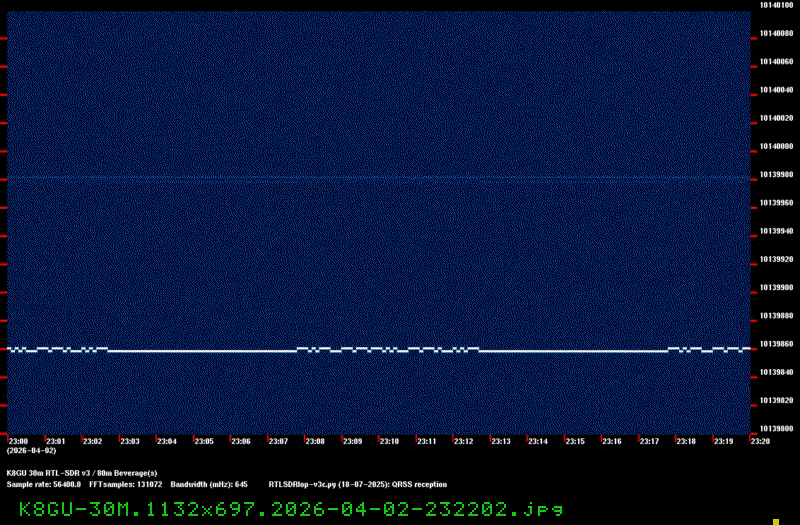Click the 23:01 time axis label

tap(55, 441)
